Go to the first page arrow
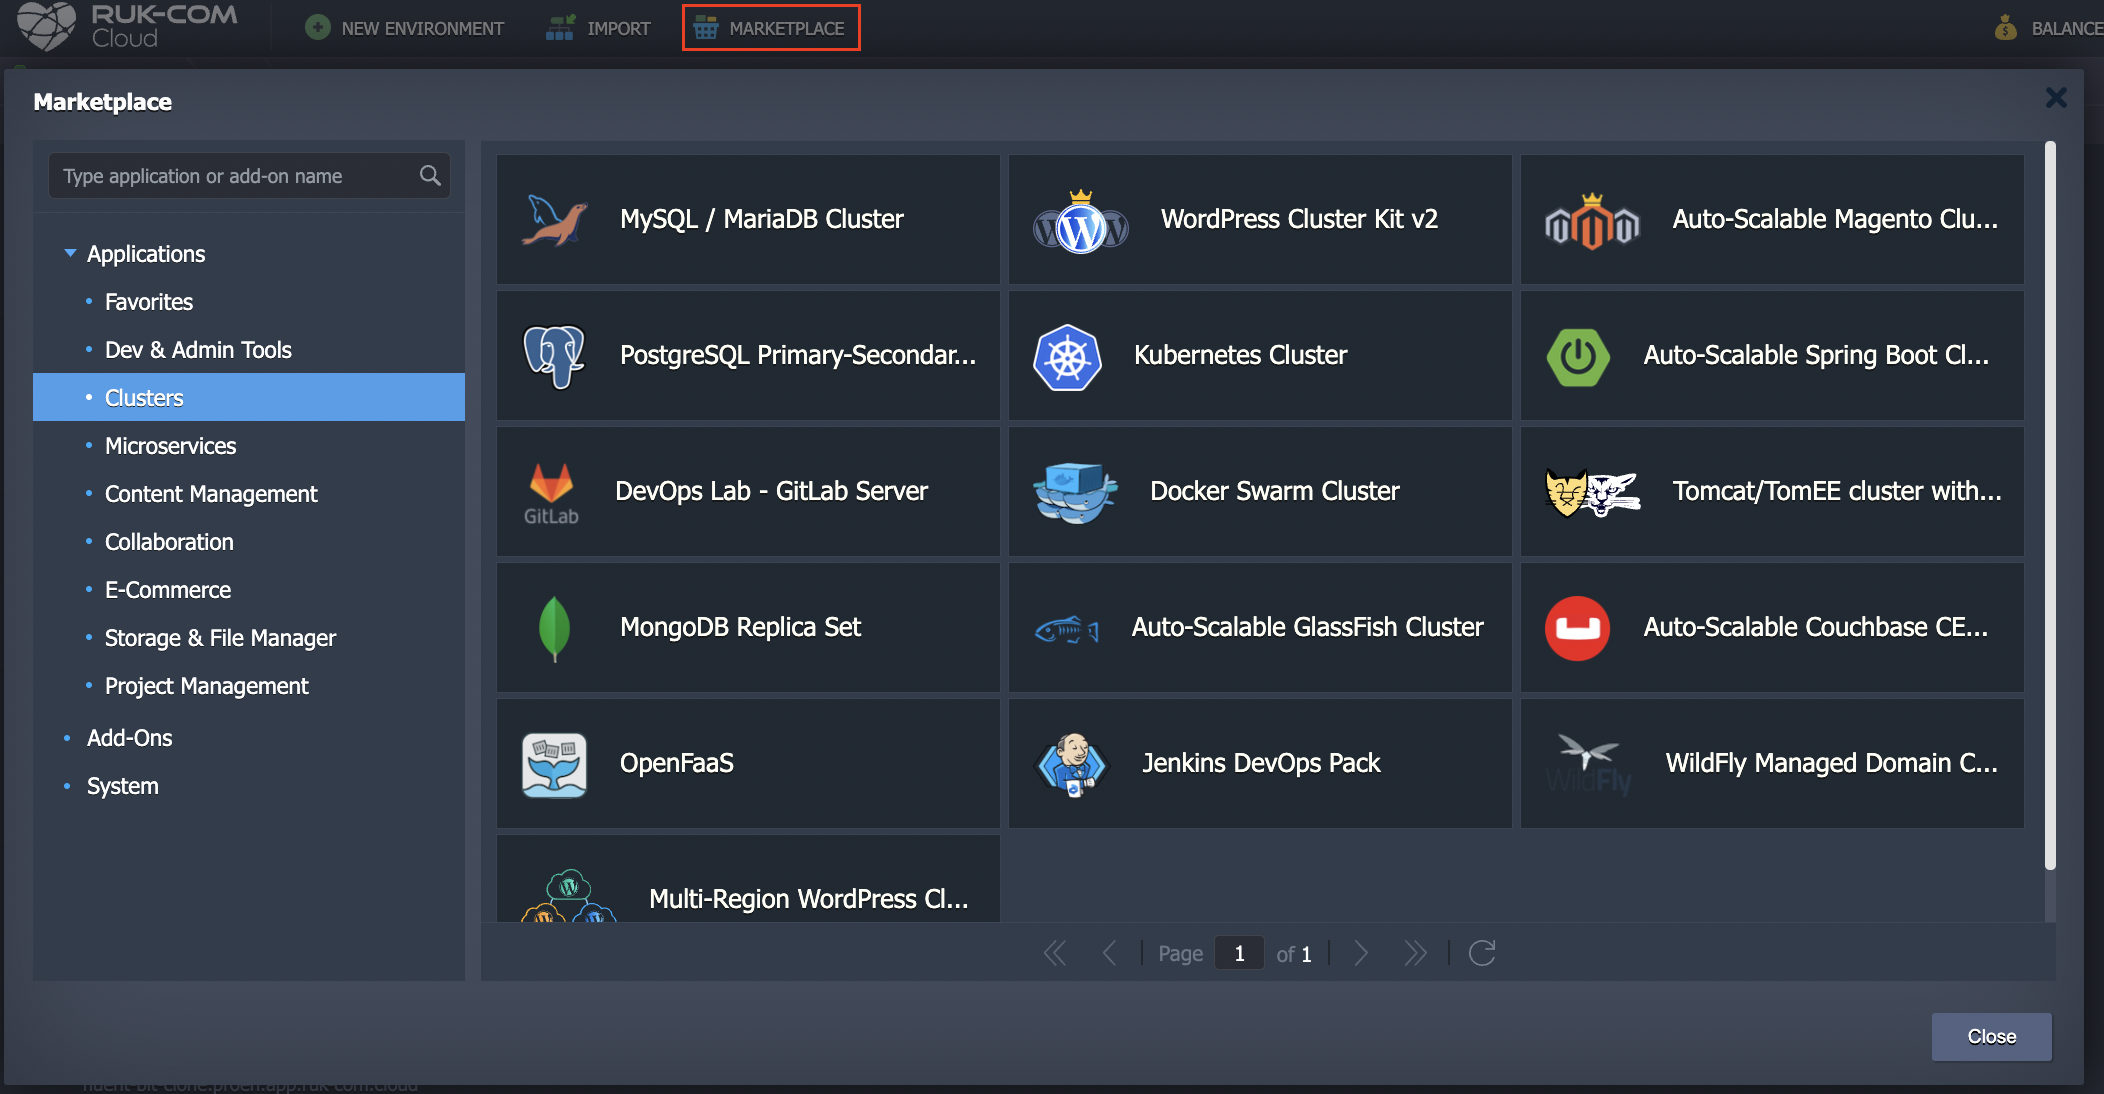2104x1094 pixels. pos(1054,953)
